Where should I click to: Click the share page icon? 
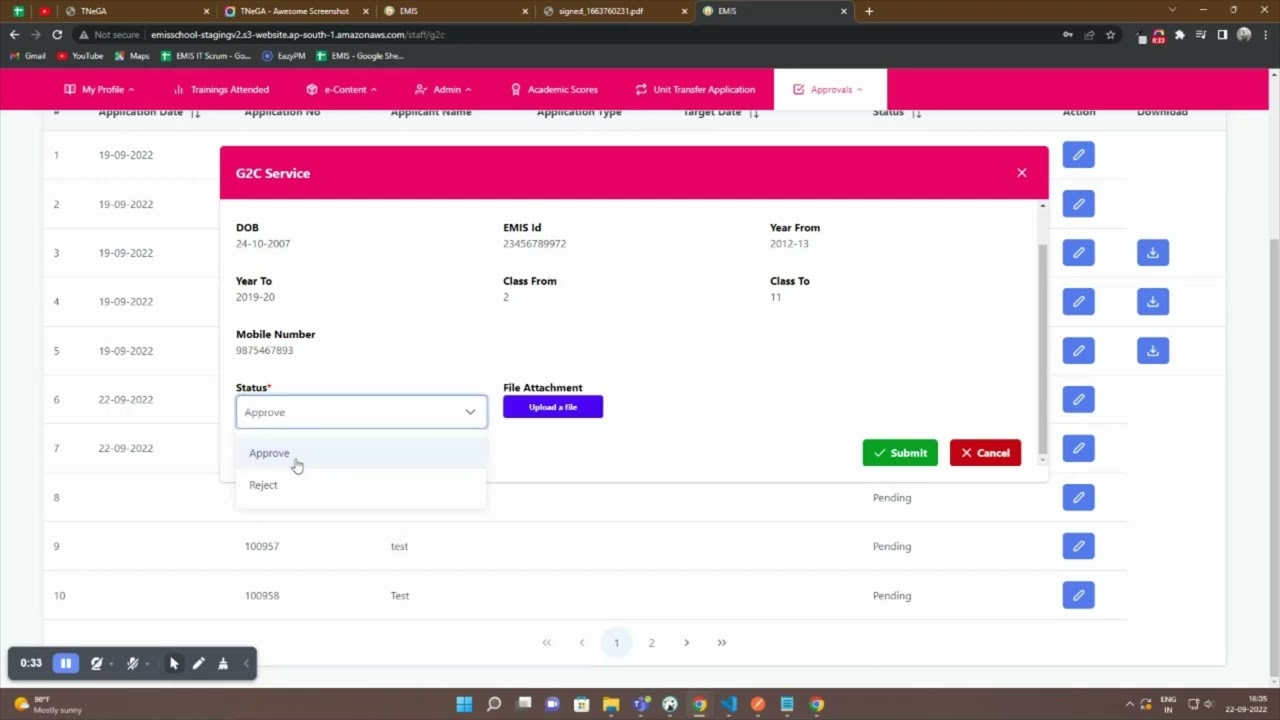(1089, 34)
